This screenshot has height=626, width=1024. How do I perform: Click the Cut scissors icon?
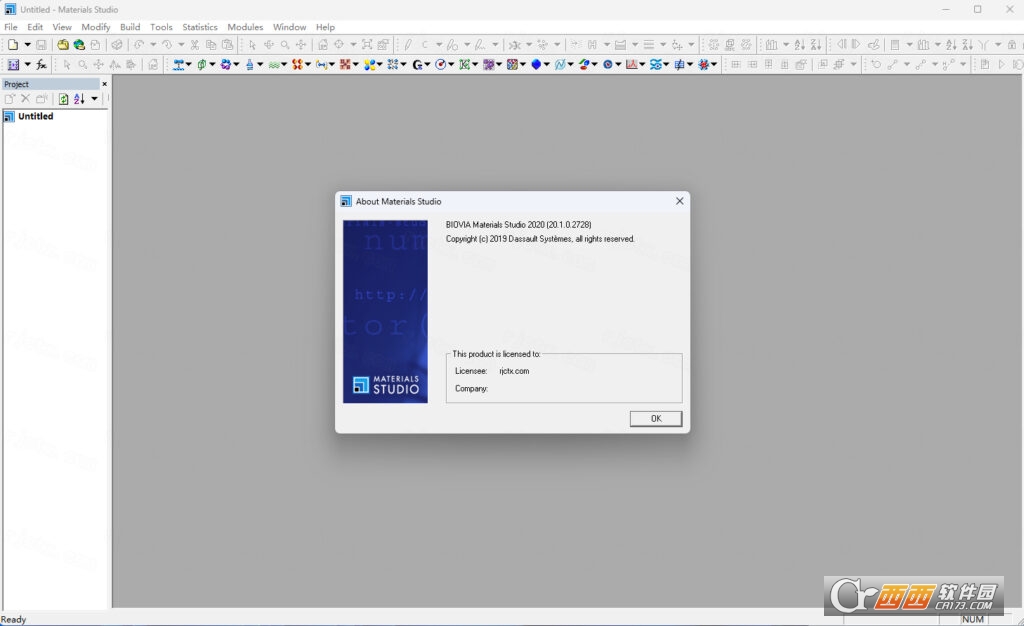tap(195, 44)
